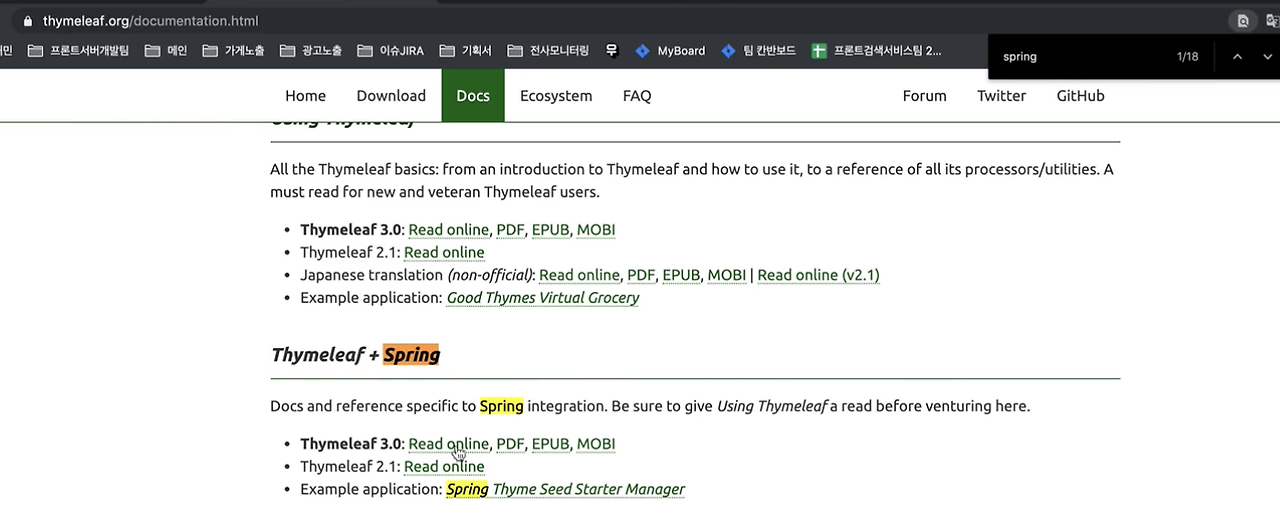The height and width of the screenshot is (524, 1280).
Task: Click the yellow-highlighted Spring word in the Docs and reference sentence
Action: click(x=501, y=406)
